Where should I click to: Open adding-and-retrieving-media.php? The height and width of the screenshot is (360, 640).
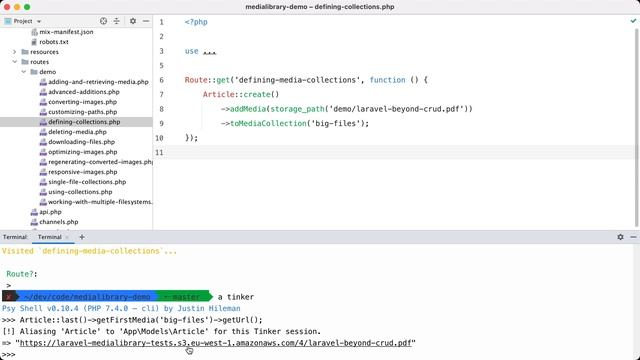(x=98, y=82)
